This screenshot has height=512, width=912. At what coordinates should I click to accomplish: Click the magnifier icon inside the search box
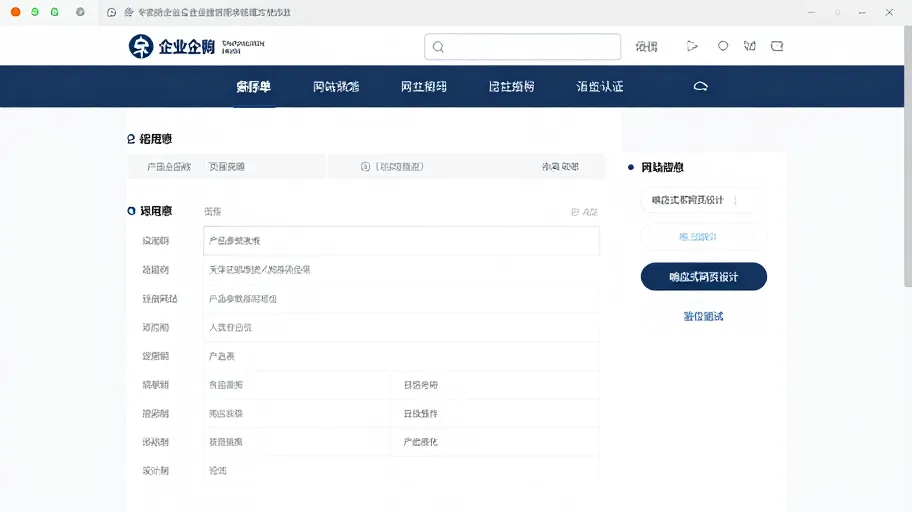coord(438,47)
